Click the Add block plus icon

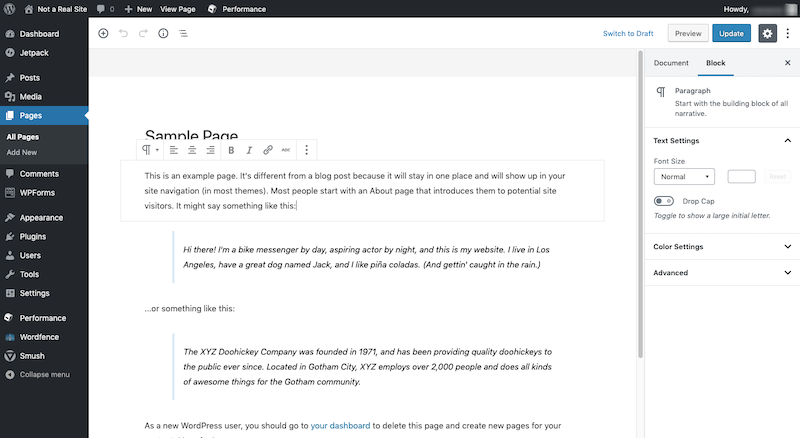pyautogui.click(x=103, y=33)
